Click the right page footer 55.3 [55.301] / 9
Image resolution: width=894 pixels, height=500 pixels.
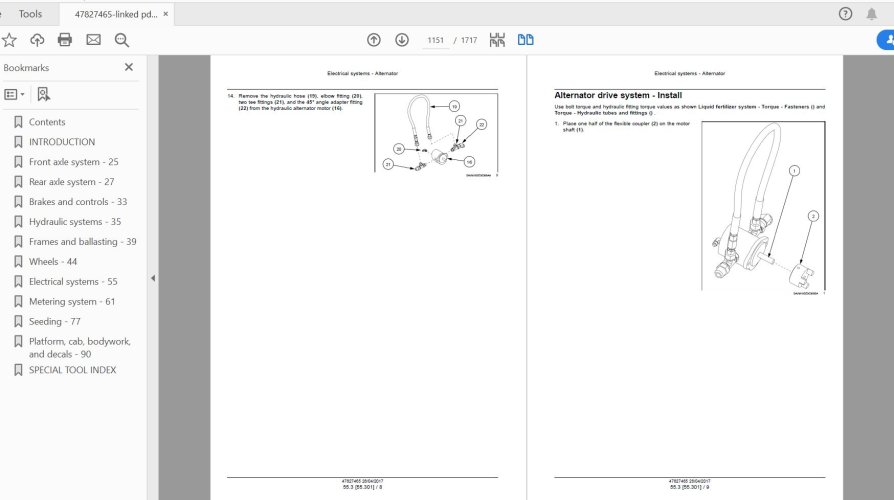pyautogui.click(x=690, y=487)
